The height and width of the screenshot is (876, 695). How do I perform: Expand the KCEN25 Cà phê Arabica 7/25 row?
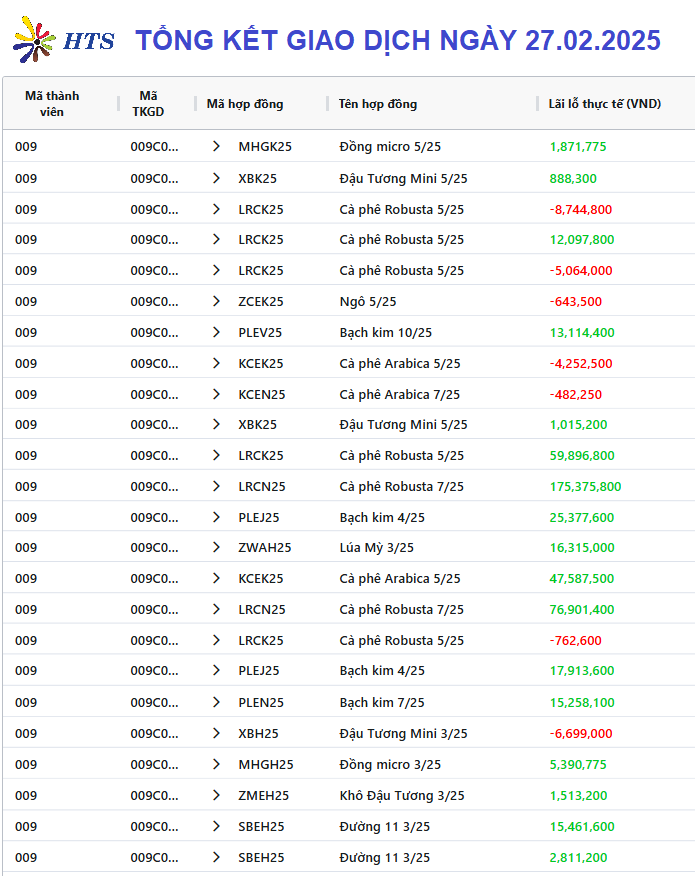216,394
